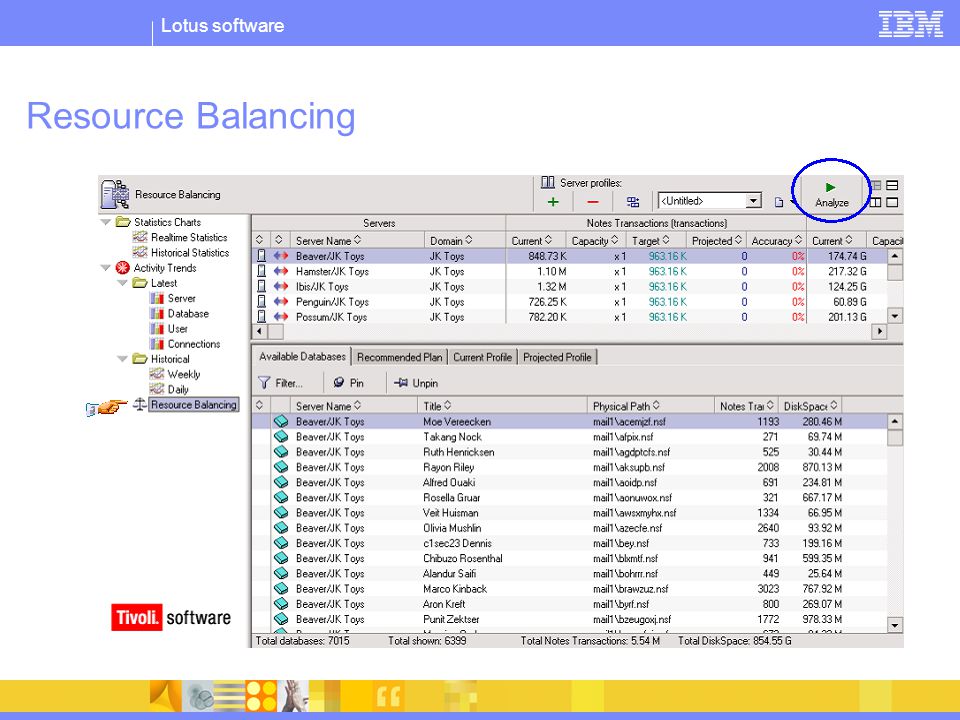960x720 pixels.
Task: Click the Analyze button
Action: pos(831,195)
